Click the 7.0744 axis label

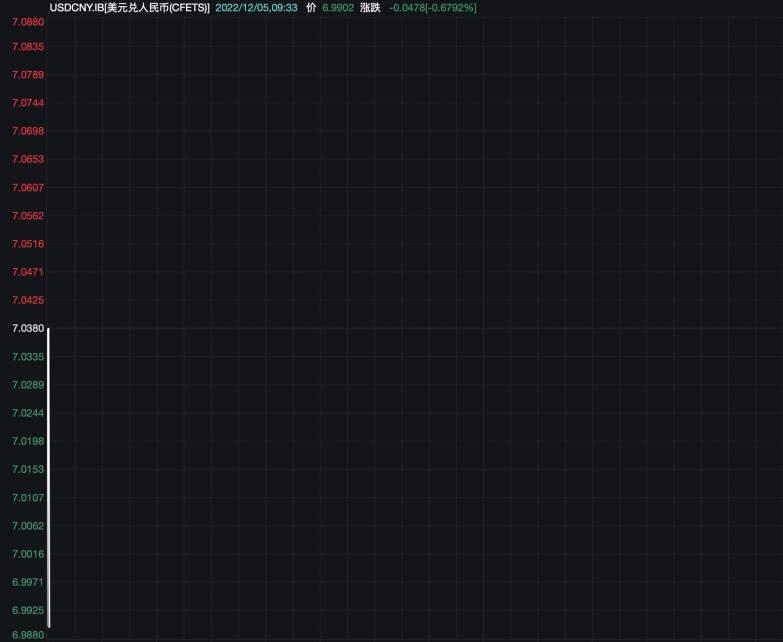tap(28, 103)
